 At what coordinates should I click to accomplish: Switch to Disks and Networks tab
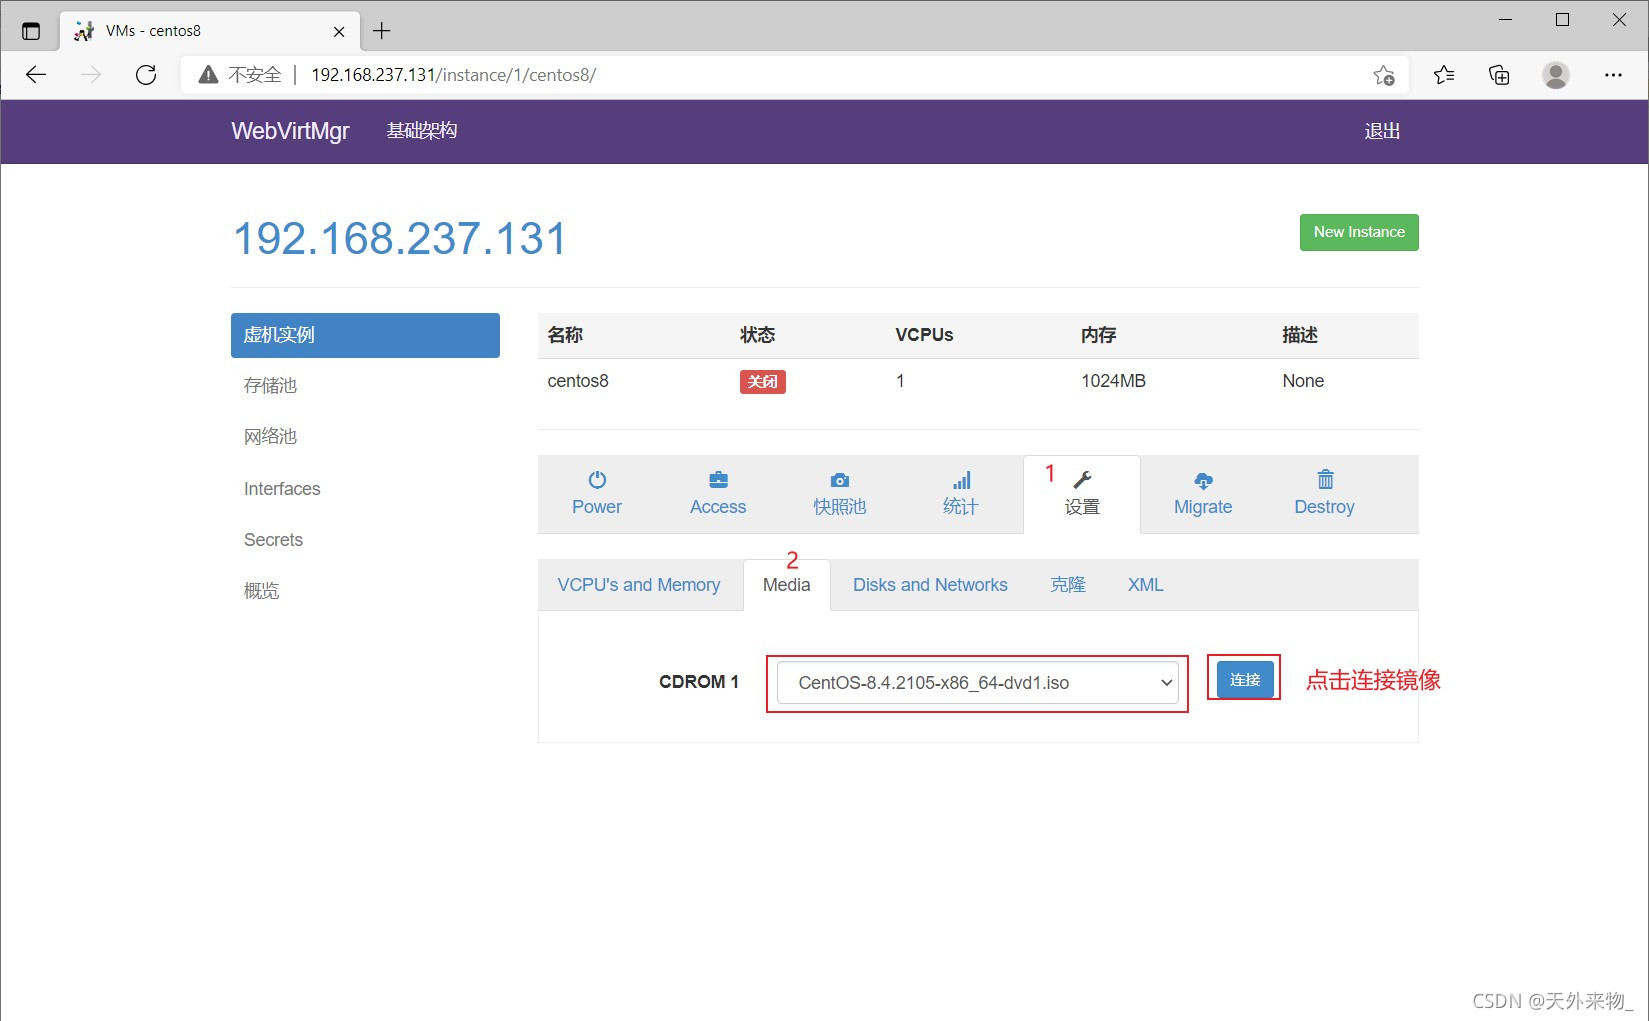pos(930,585)
